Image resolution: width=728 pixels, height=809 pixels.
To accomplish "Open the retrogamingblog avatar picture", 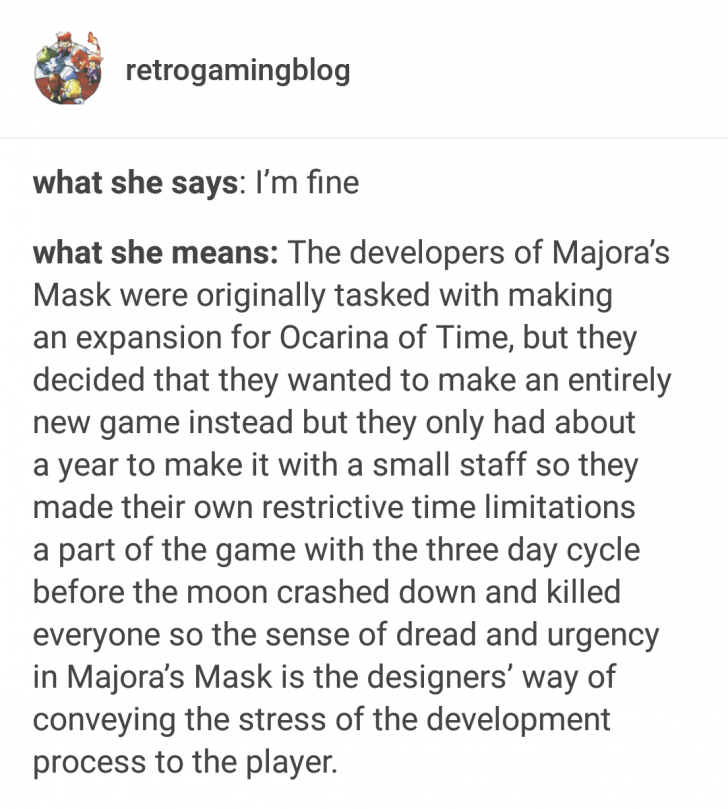I will point(68,69).
